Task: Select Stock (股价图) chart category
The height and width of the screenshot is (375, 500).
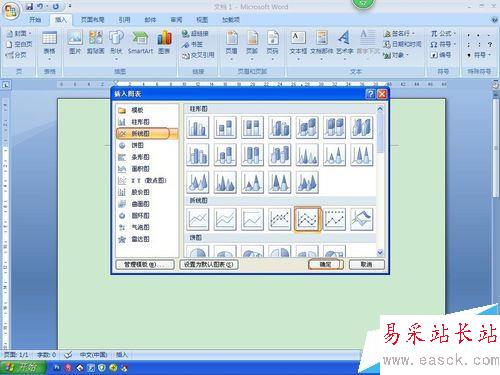Action: point(147,192)
